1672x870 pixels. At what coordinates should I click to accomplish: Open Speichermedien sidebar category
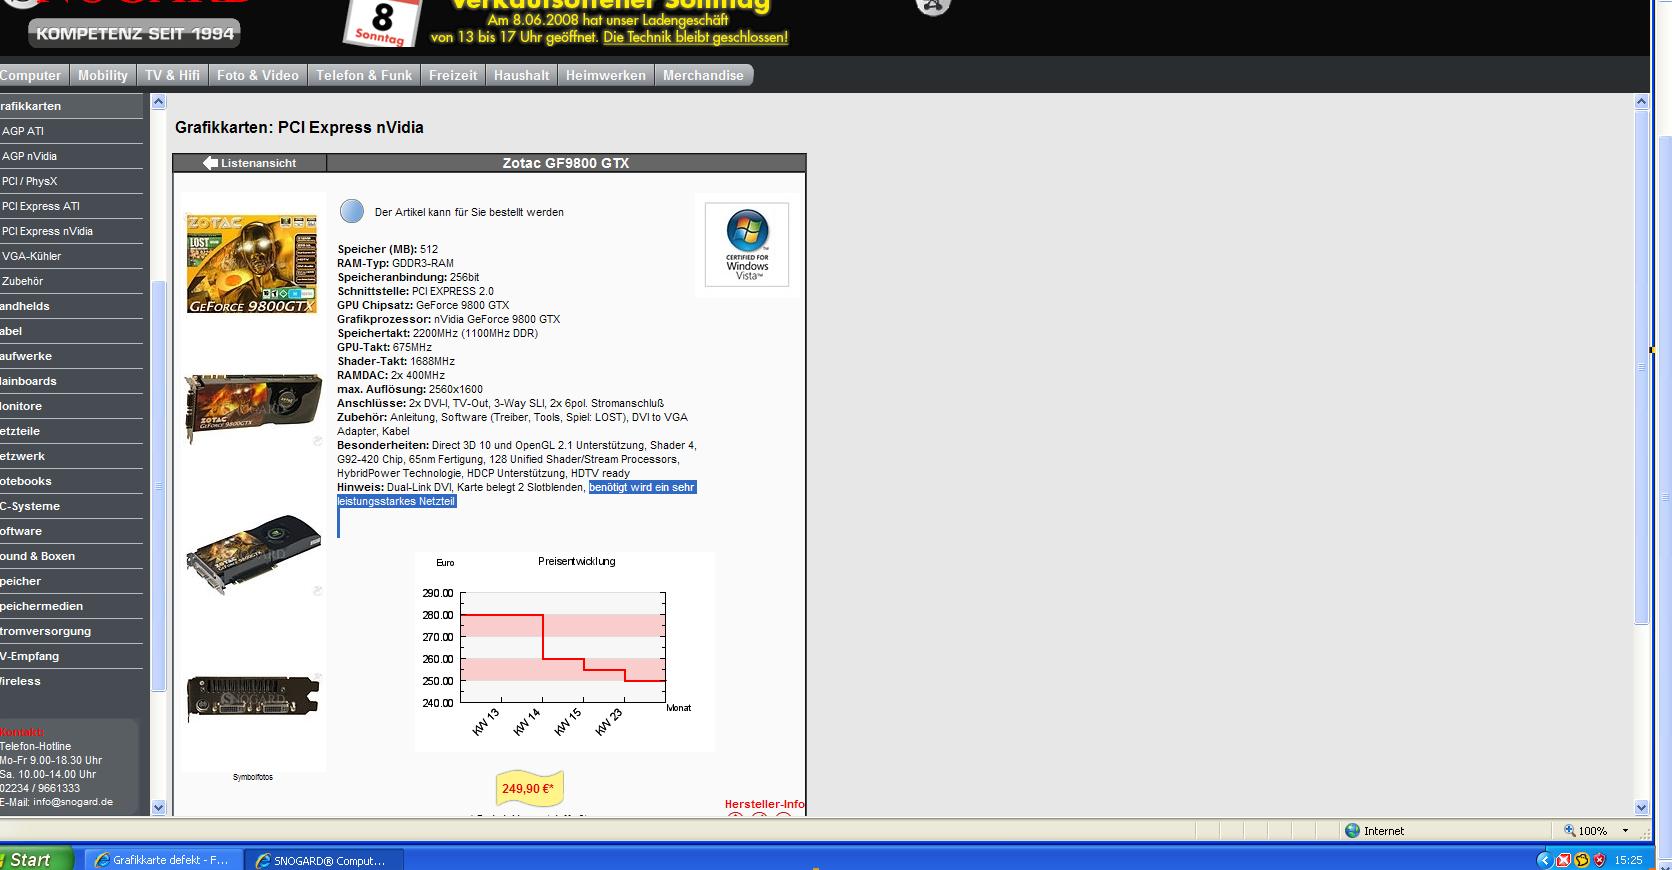(x=71, y=606)
